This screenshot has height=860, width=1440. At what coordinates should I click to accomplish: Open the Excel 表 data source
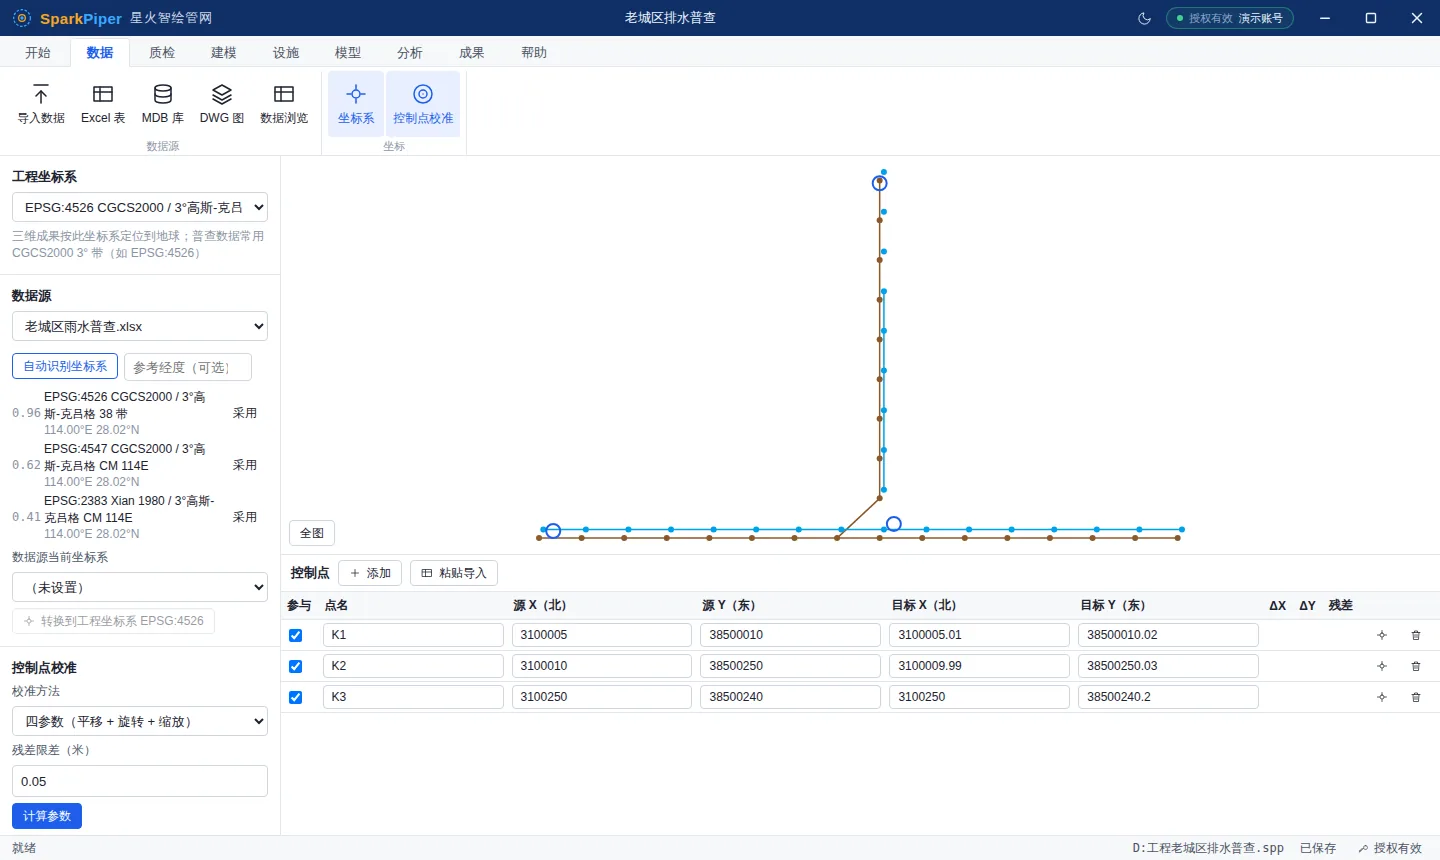click(x=103, y=104)
